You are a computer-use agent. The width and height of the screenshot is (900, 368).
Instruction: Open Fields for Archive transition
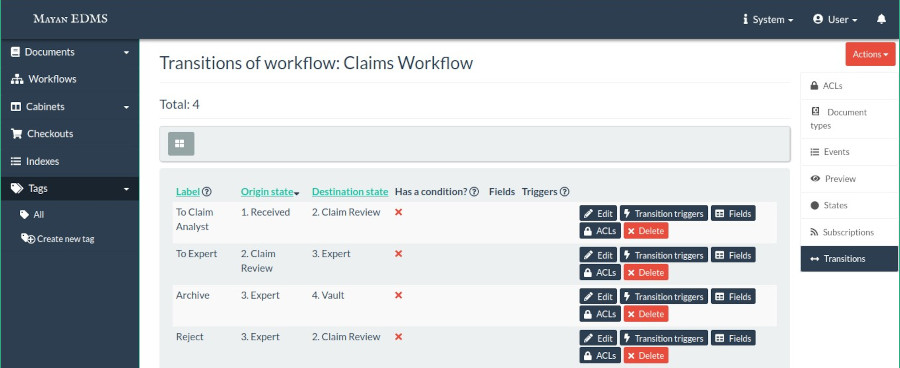[x=733, y=297]
